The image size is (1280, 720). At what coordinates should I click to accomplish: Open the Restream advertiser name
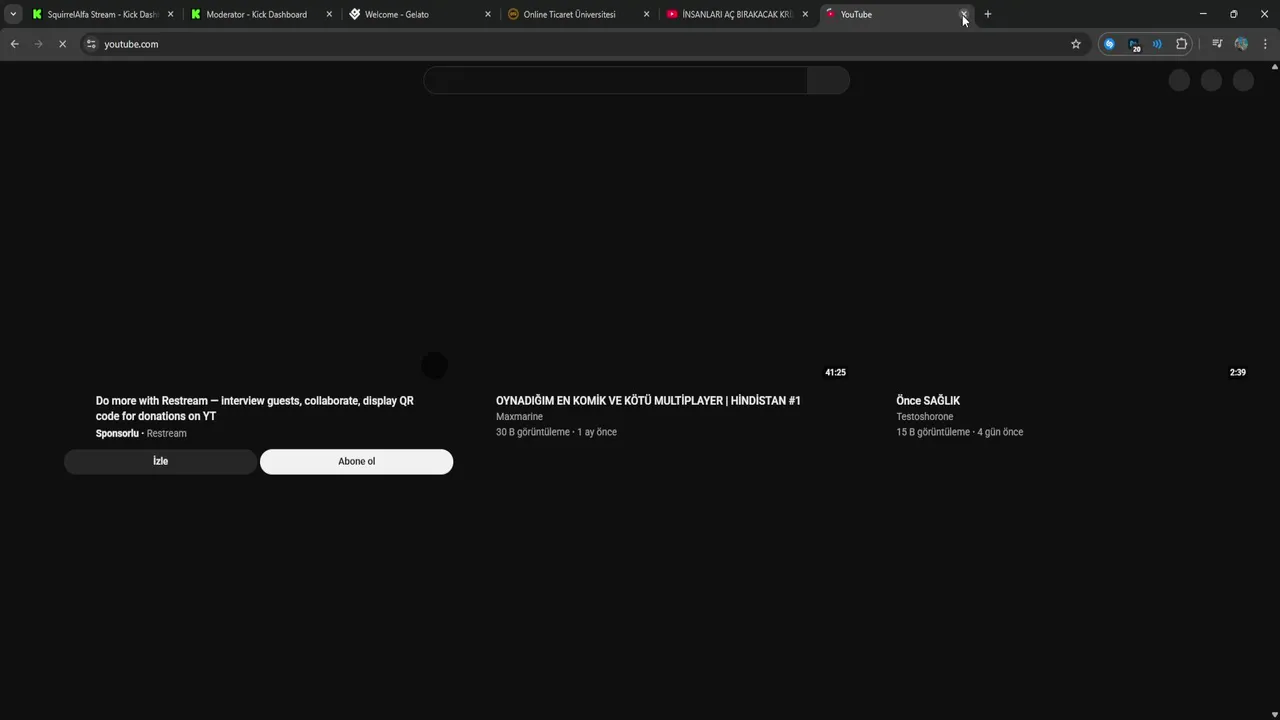click(167, 433)
